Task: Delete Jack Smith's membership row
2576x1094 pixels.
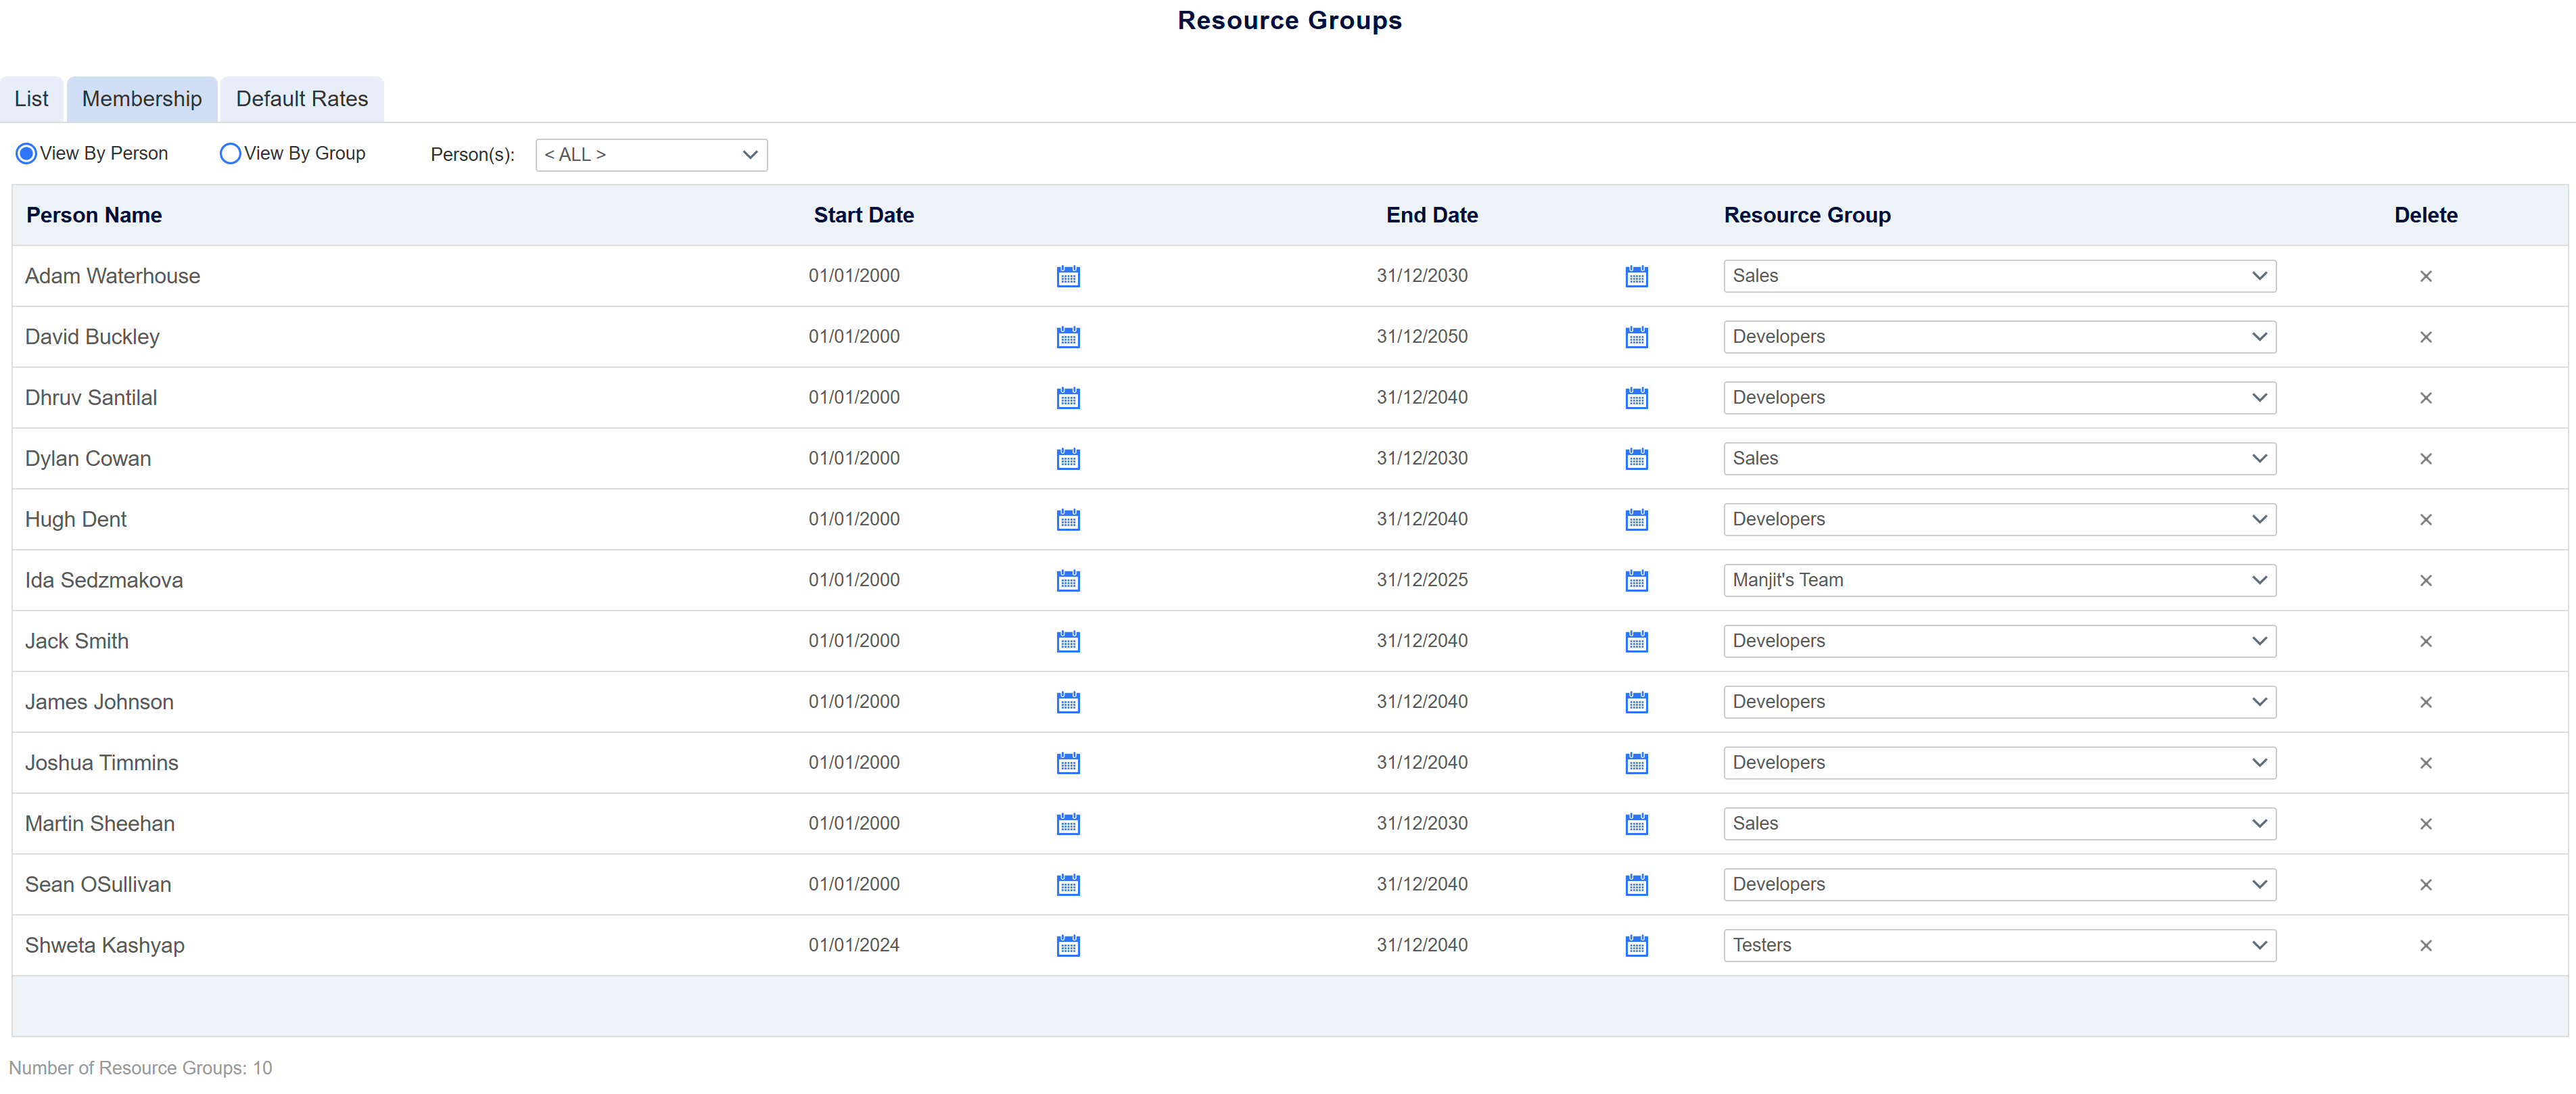Action: [x=2425, y=641]
